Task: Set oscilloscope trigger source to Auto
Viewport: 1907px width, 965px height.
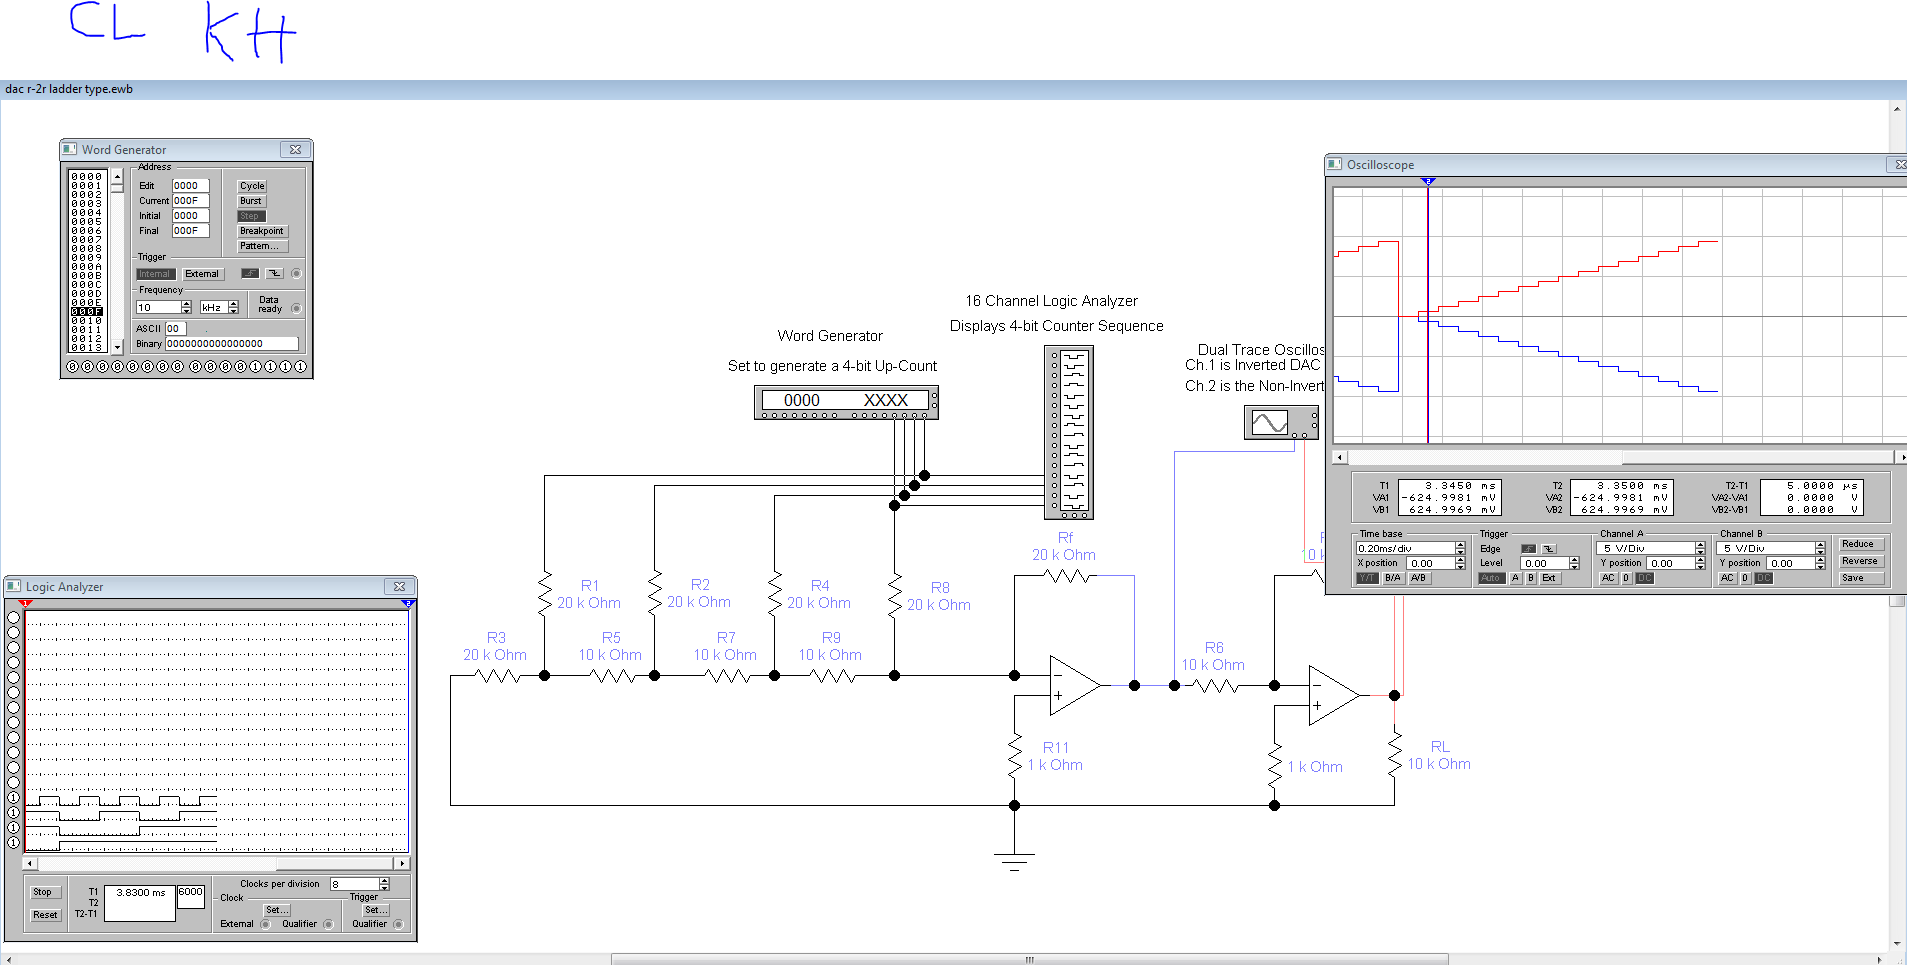Action: coord(1491,578)
